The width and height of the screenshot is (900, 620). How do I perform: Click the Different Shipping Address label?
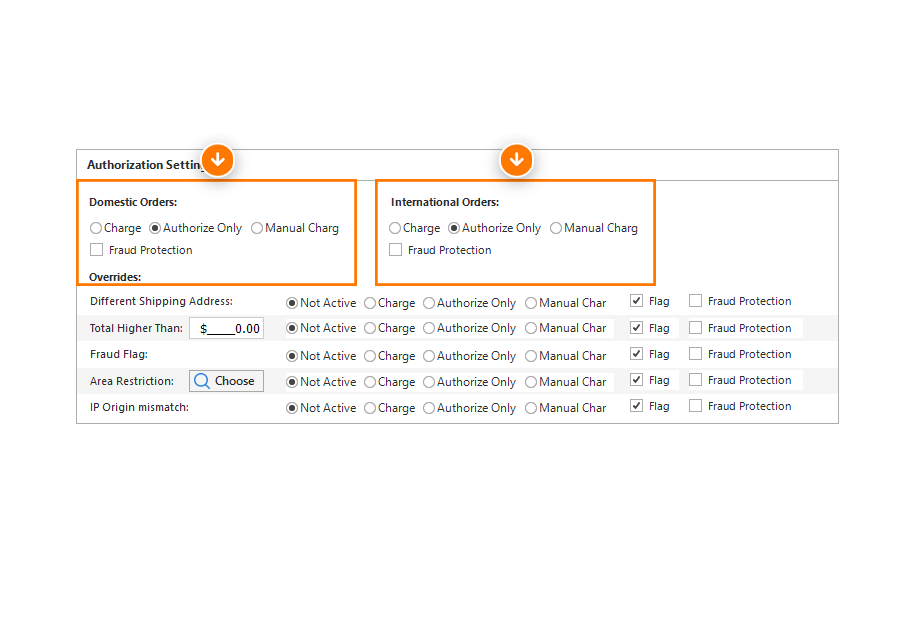pyautogui.click(x=161, y=301)
